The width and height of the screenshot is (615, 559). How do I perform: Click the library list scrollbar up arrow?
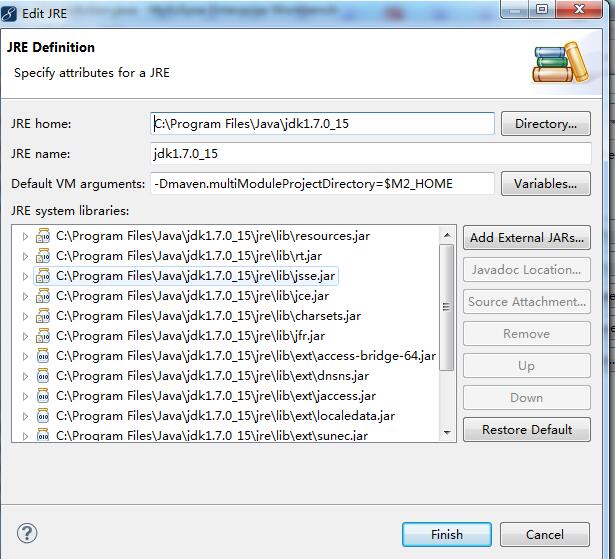point(447,235)
